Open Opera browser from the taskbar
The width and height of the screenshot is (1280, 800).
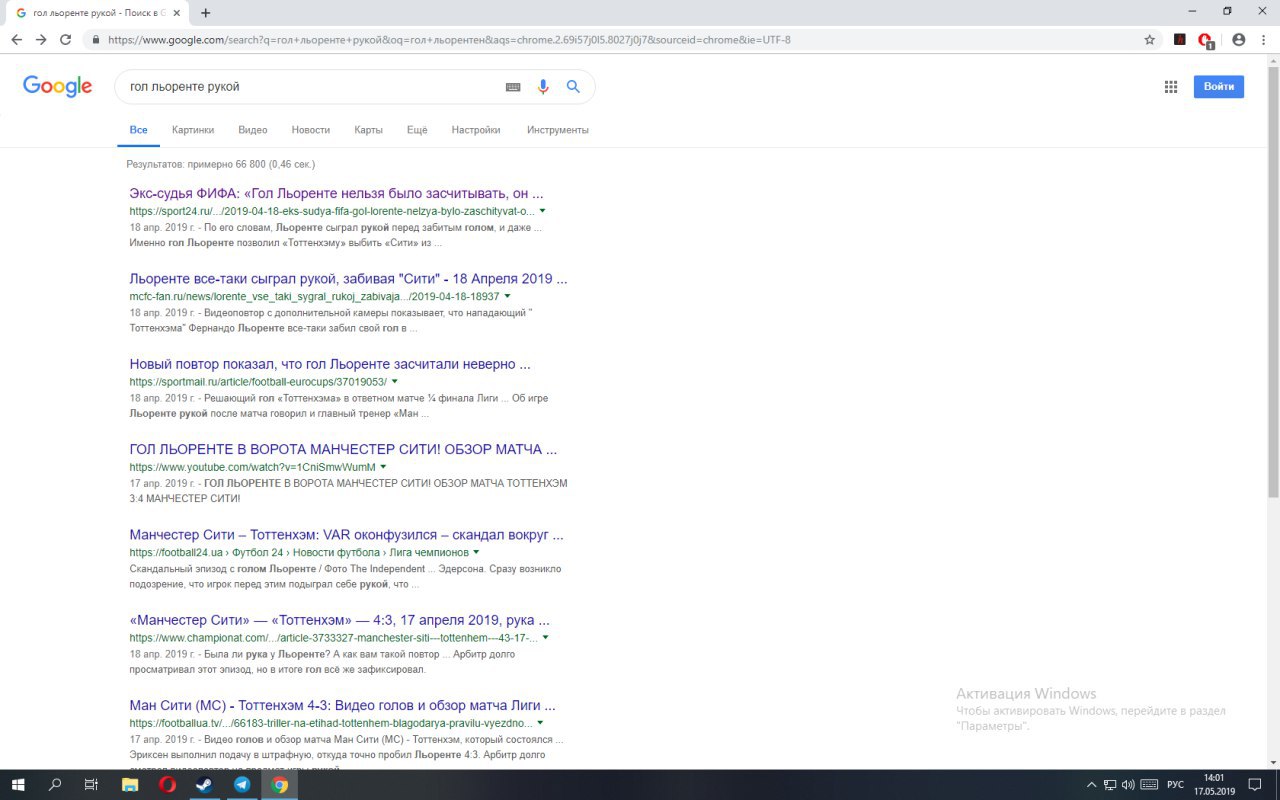(x=167, y=785)
